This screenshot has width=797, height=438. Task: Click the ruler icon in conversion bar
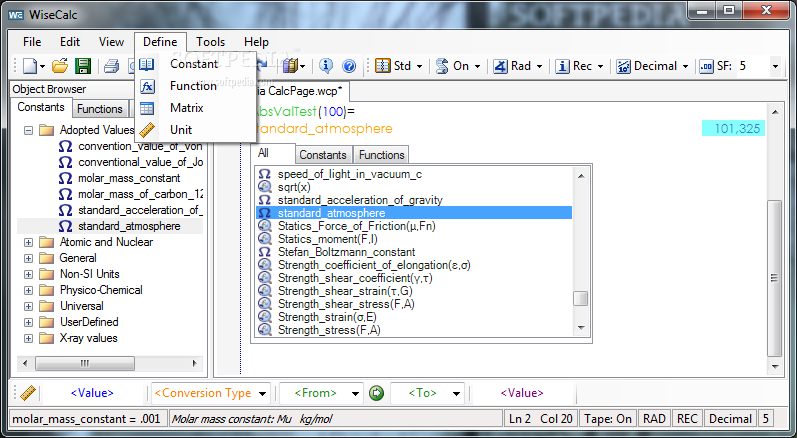tap(27, 393)
